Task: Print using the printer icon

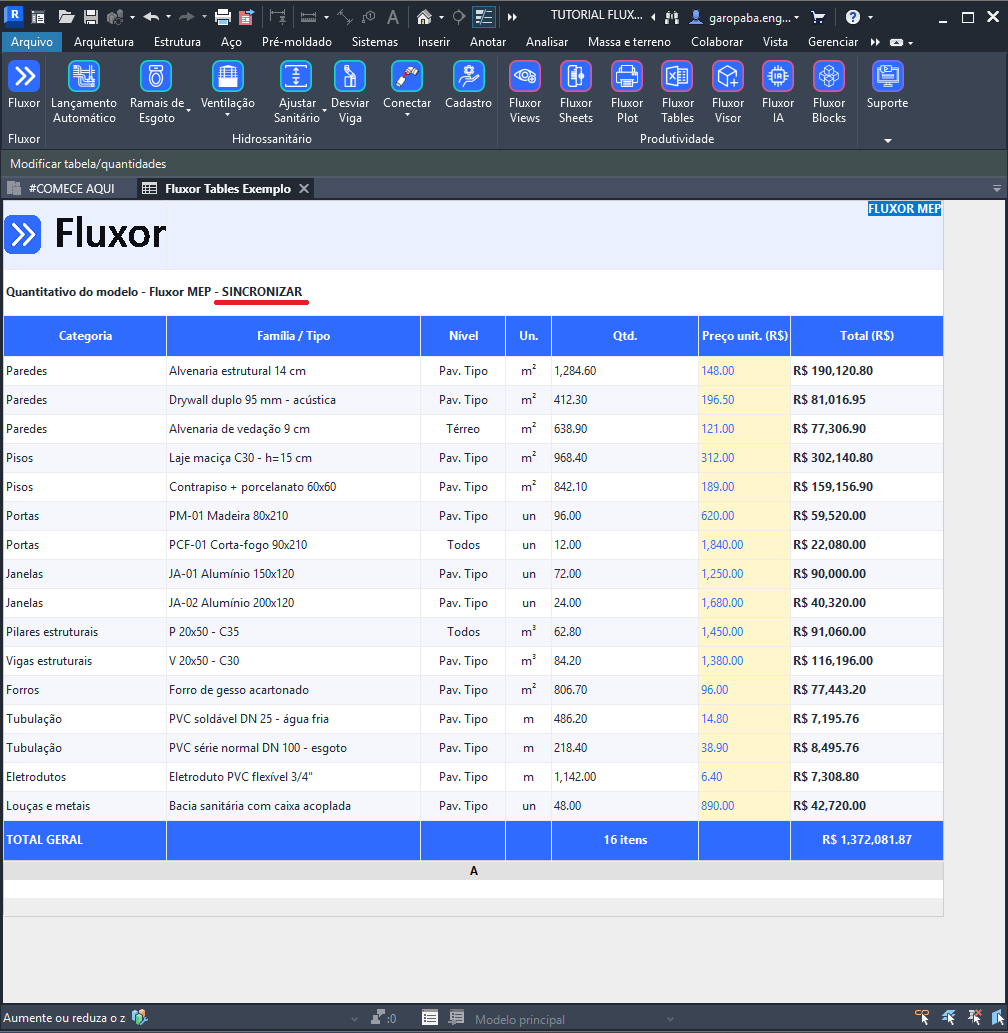Action: point(223,17)
